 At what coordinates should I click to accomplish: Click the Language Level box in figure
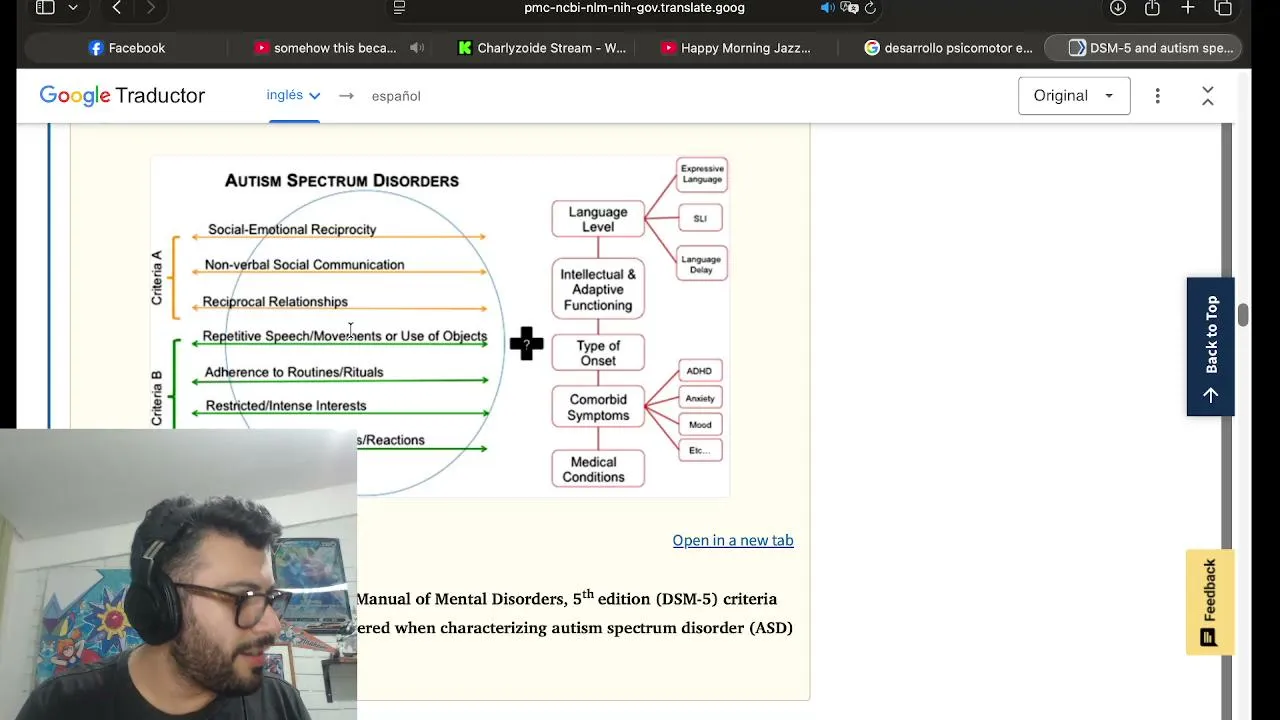click(x=598, y=219)
